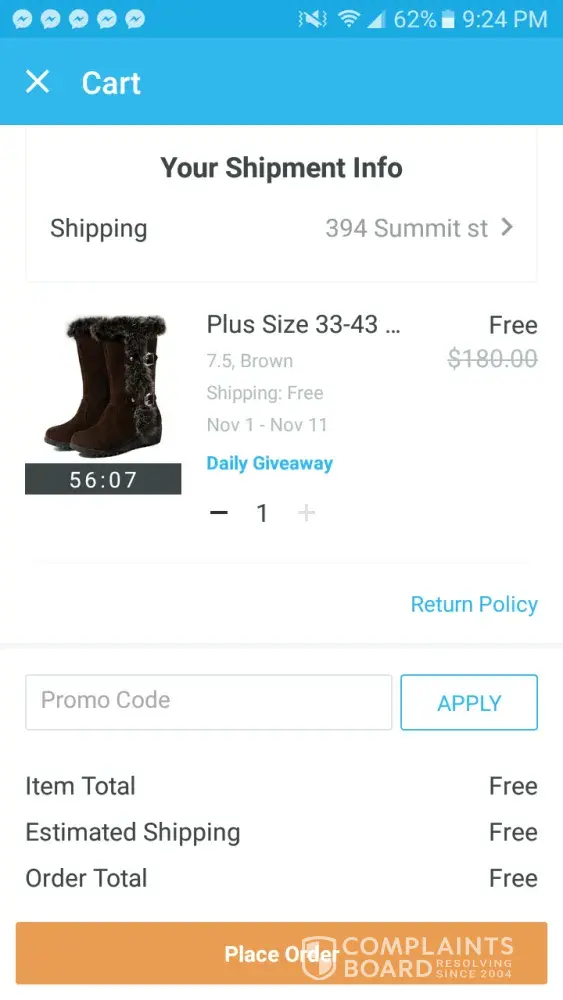Screen dimensions: 563x1000
Task: Tap the Daily Giveaway label
Action: tap(270, 464)
